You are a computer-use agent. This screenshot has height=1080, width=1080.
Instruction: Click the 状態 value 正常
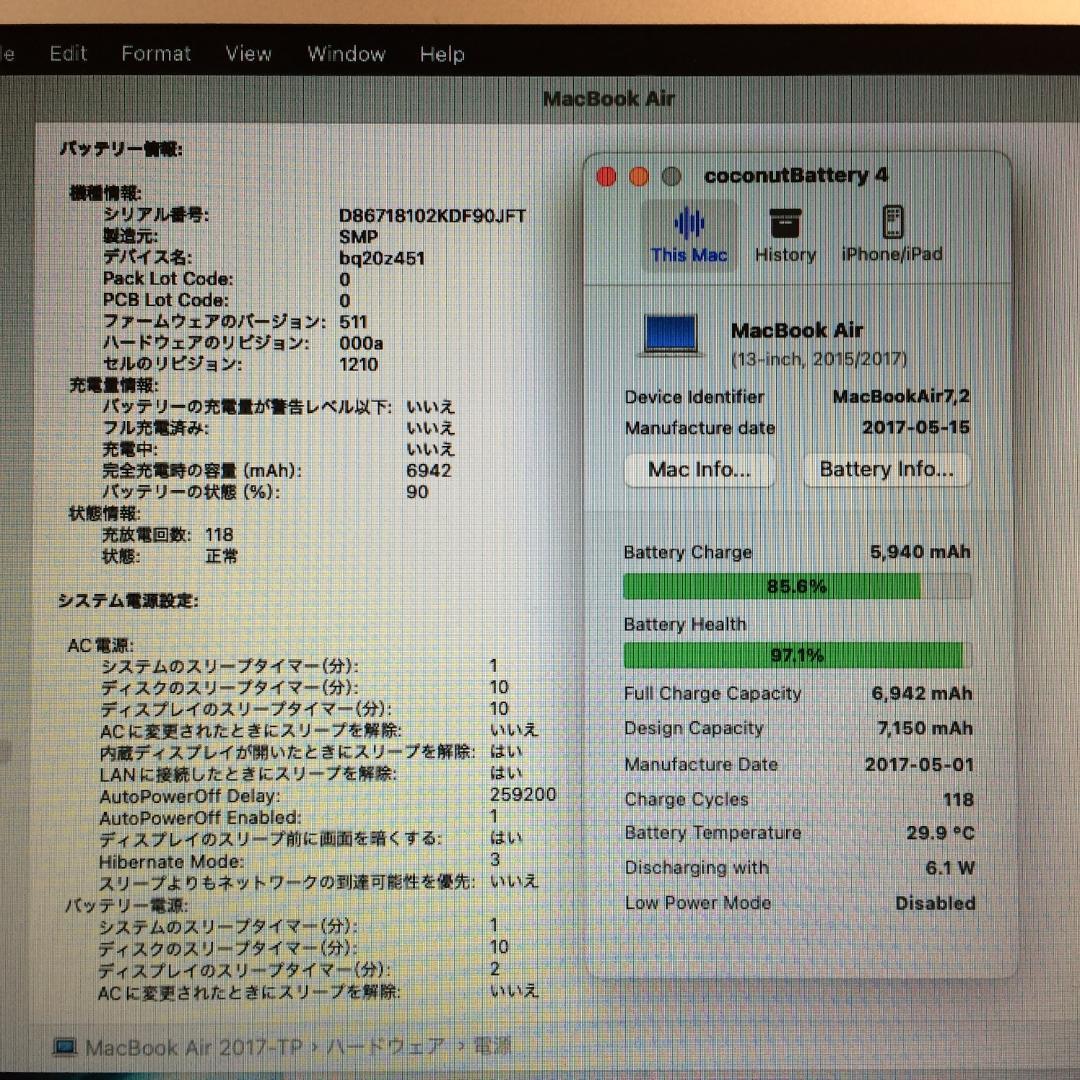tap(221, 557)
